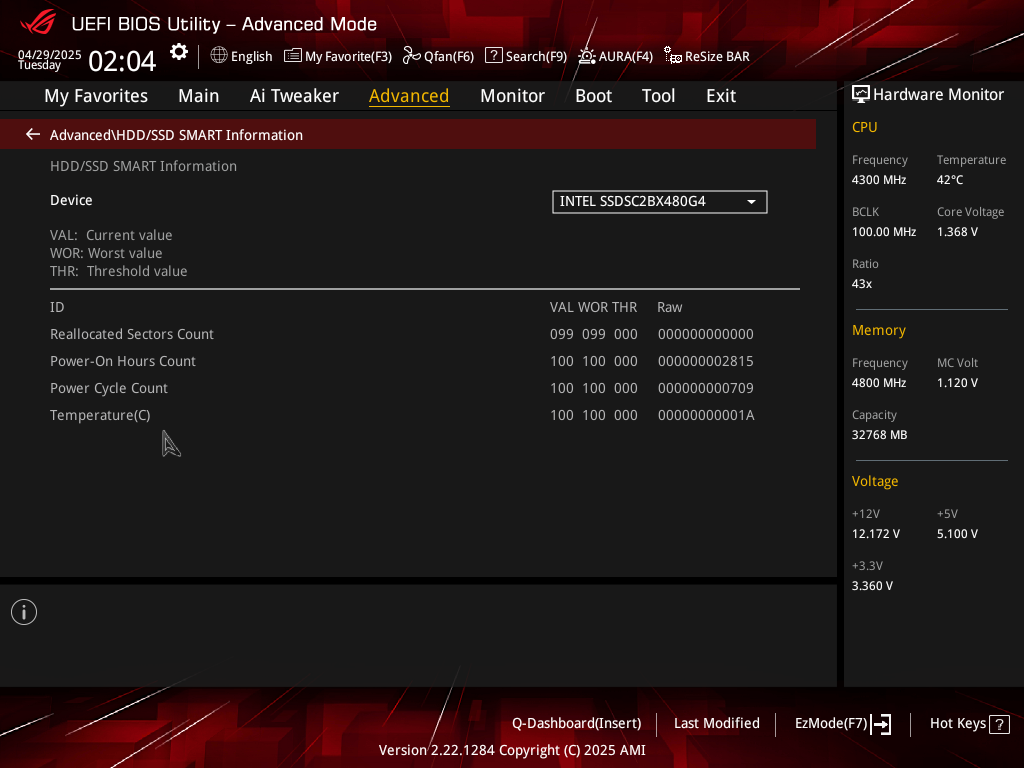Click the globe icon for English language
The height and width of the screenshot is (768, 1024).
[x=219, y=56]
